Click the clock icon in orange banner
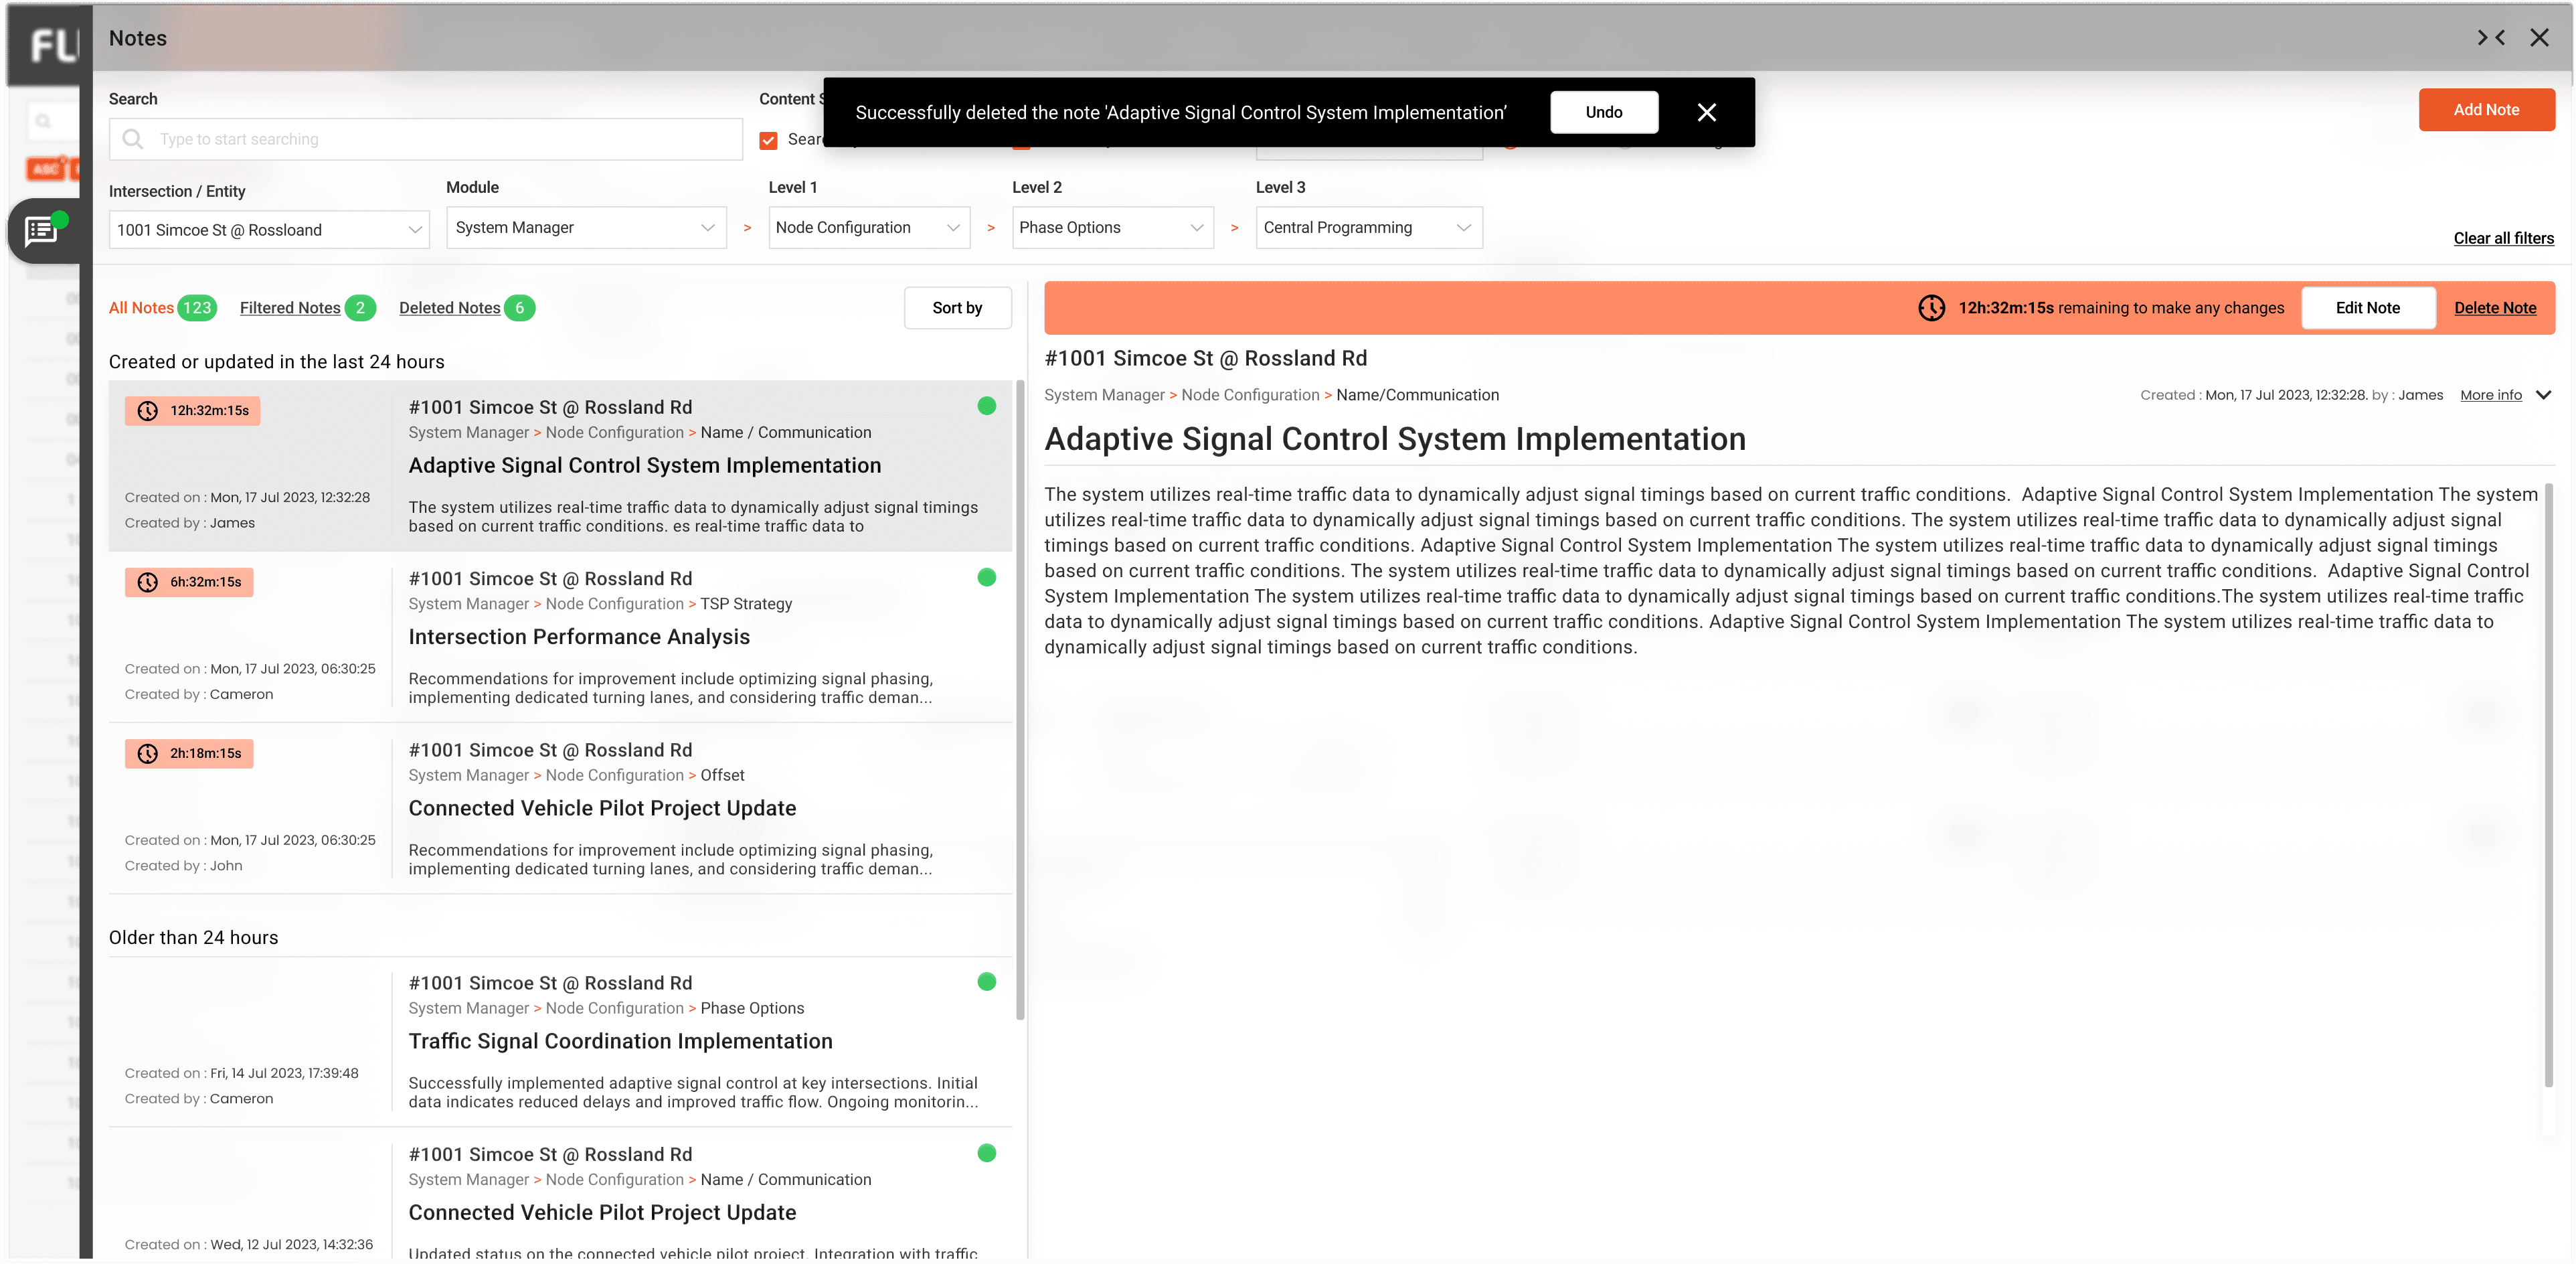Screen dimensions: 2576x1264 [x=1931, y=308]
